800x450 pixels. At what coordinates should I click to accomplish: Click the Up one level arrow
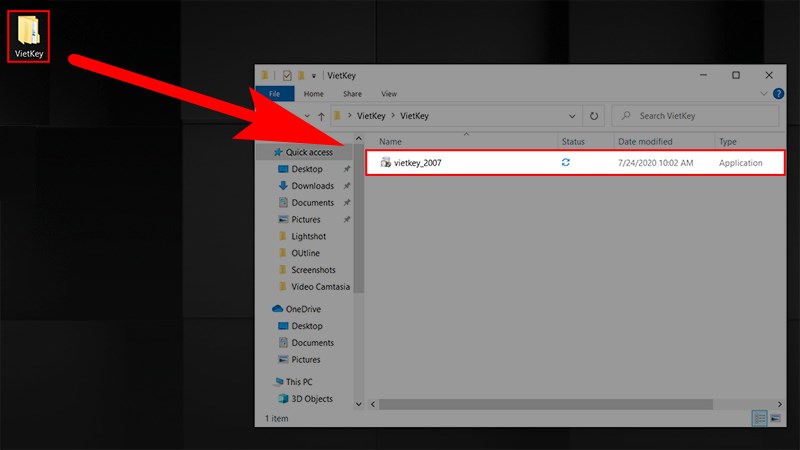coord(321,116)
